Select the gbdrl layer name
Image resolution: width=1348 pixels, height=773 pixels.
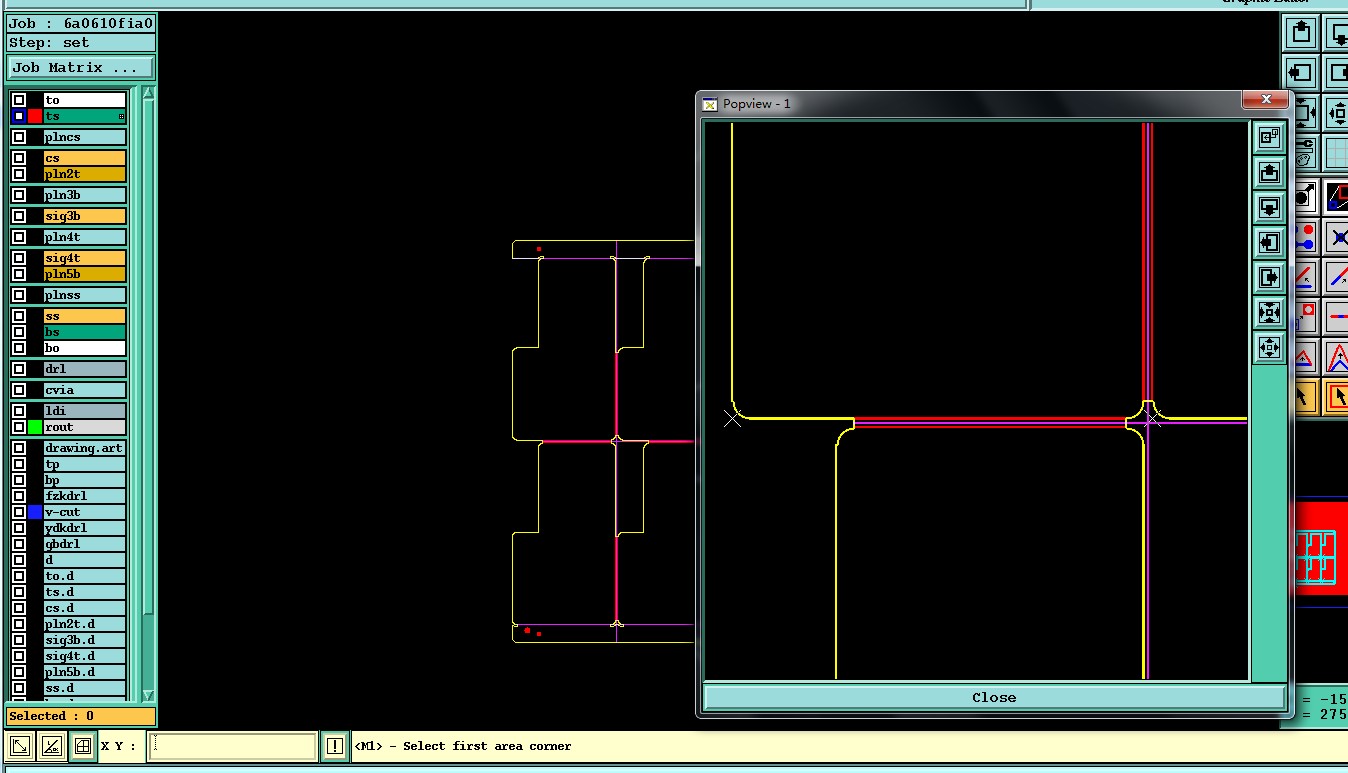(85, 544)
